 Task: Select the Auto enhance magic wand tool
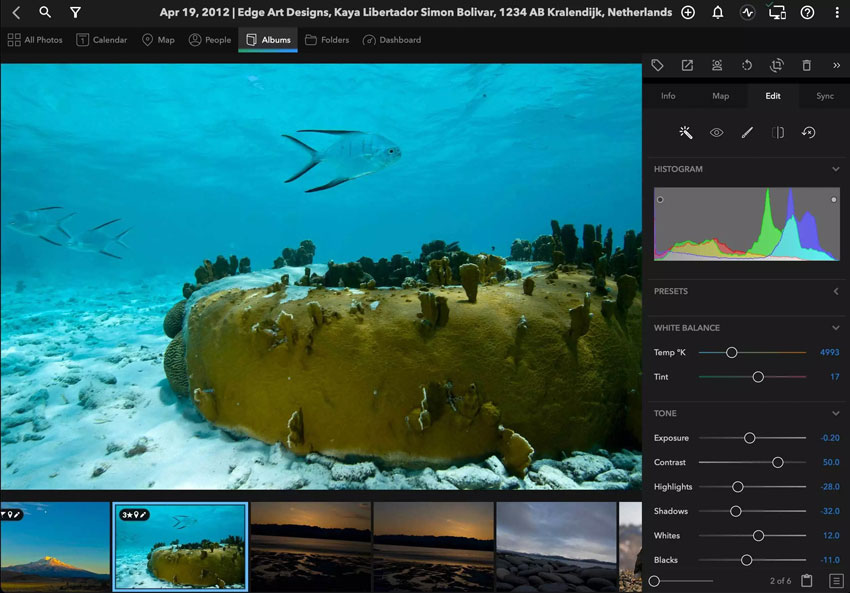[686, 131]
